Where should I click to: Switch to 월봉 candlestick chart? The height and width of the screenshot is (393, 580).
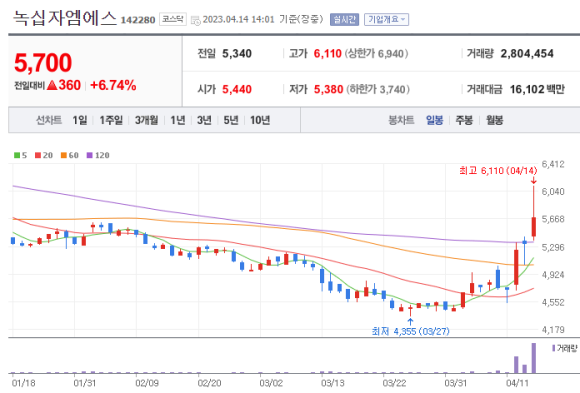pyautogui.click(x=494, y=120)
